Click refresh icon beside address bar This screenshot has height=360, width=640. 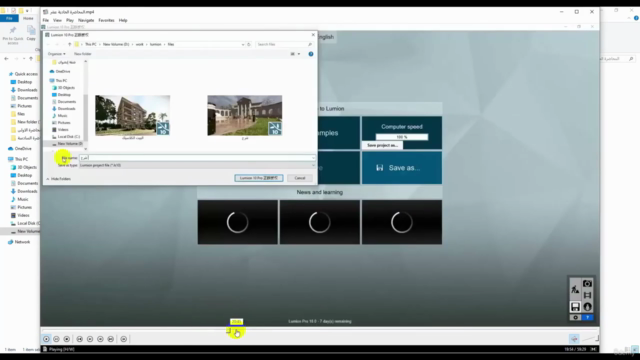click(249, 44)
